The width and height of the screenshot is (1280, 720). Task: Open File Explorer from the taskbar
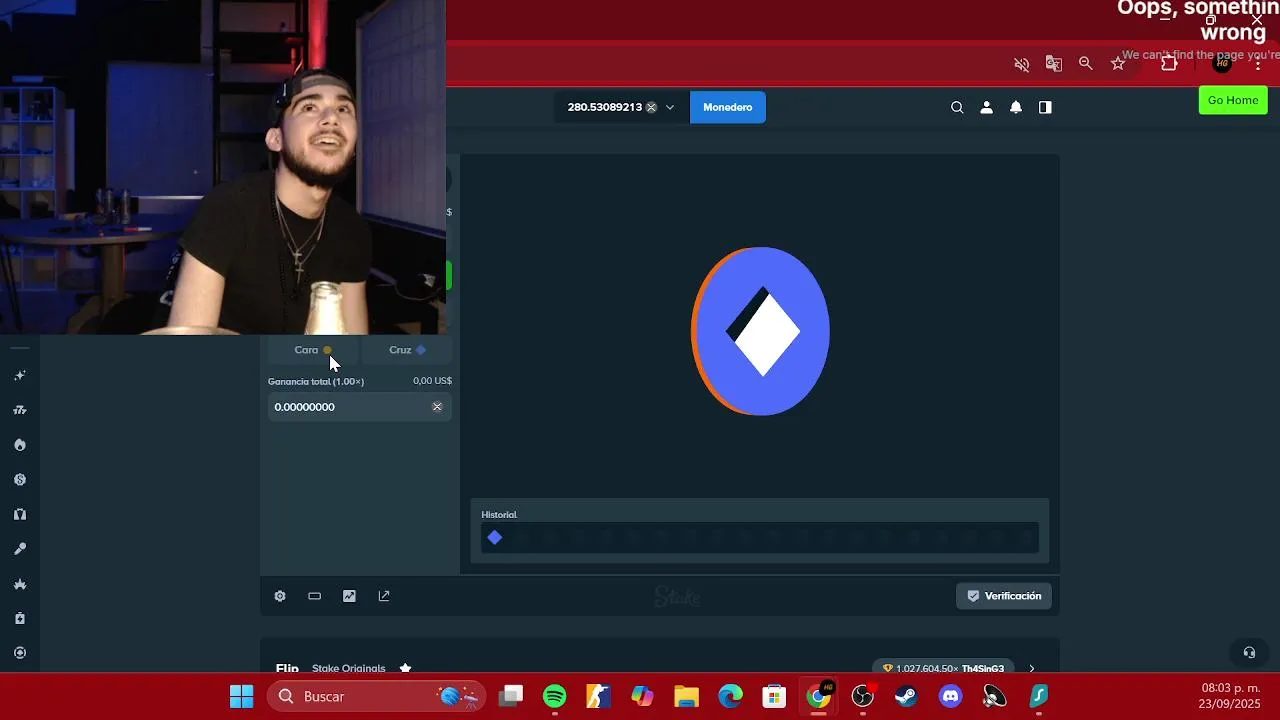pos(686,696)
